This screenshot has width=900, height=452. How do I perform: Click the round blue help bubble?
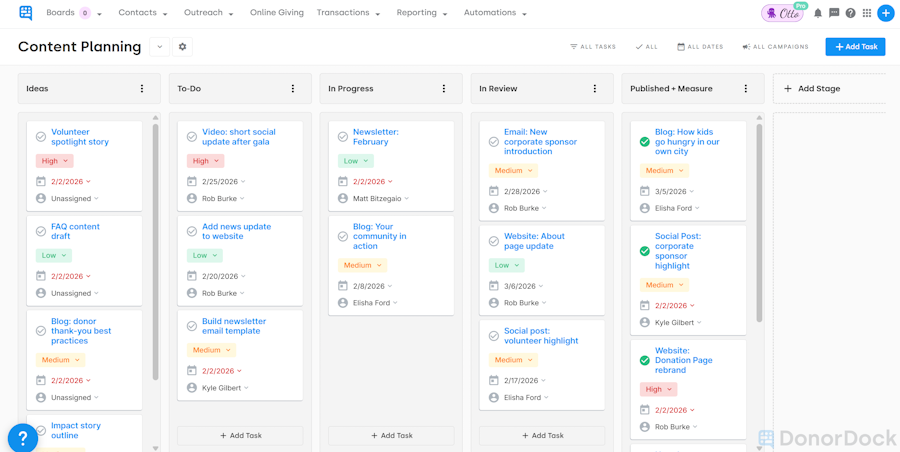[x=23, y=439]
